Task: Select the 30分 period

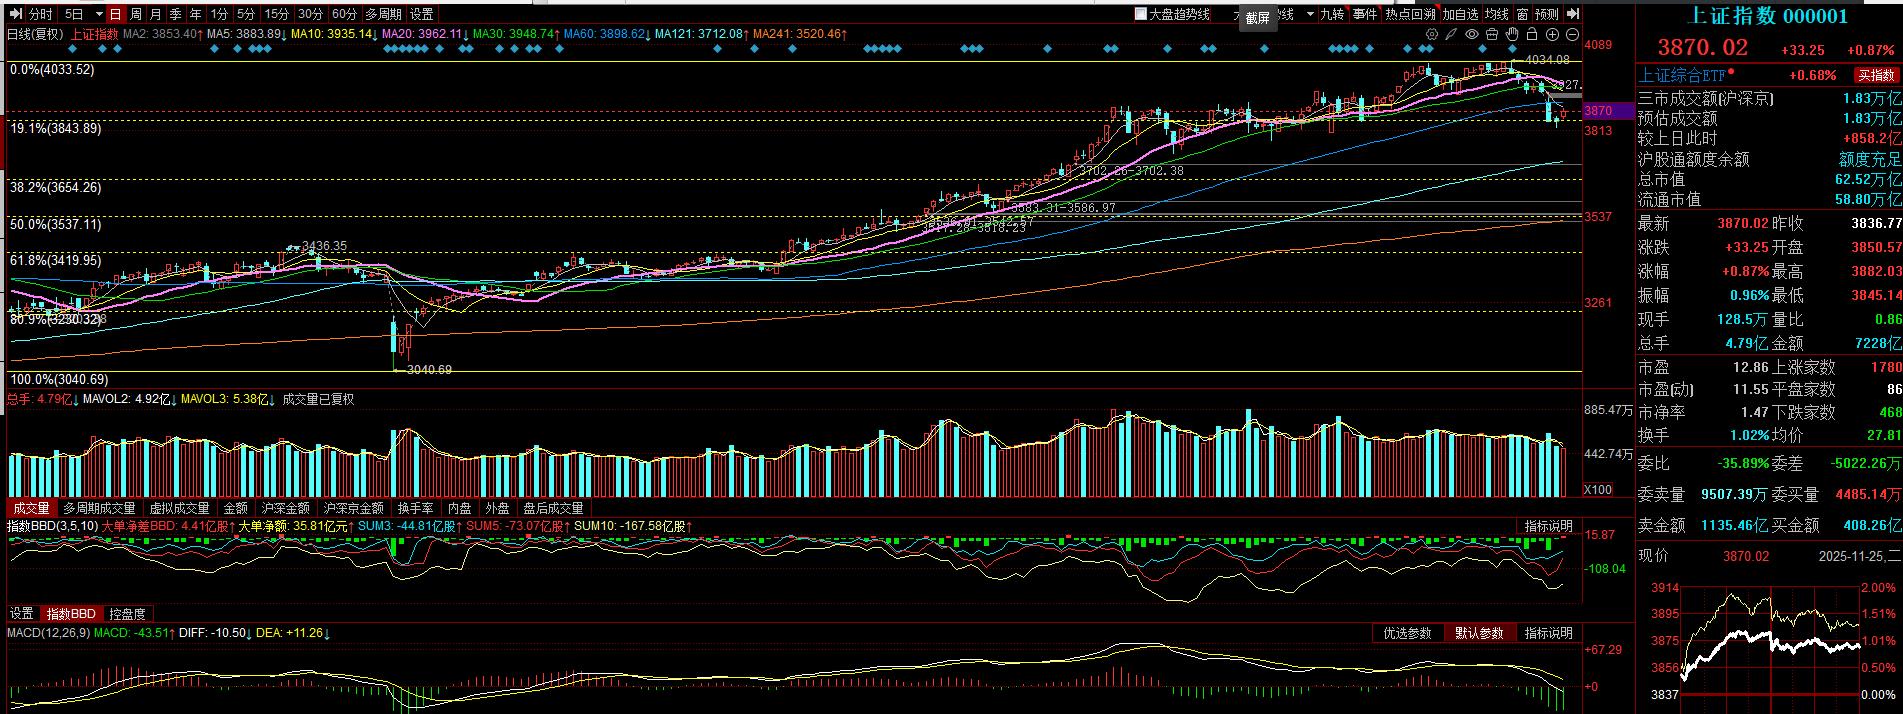Action: pyautogui.click(x=310, y=14)
